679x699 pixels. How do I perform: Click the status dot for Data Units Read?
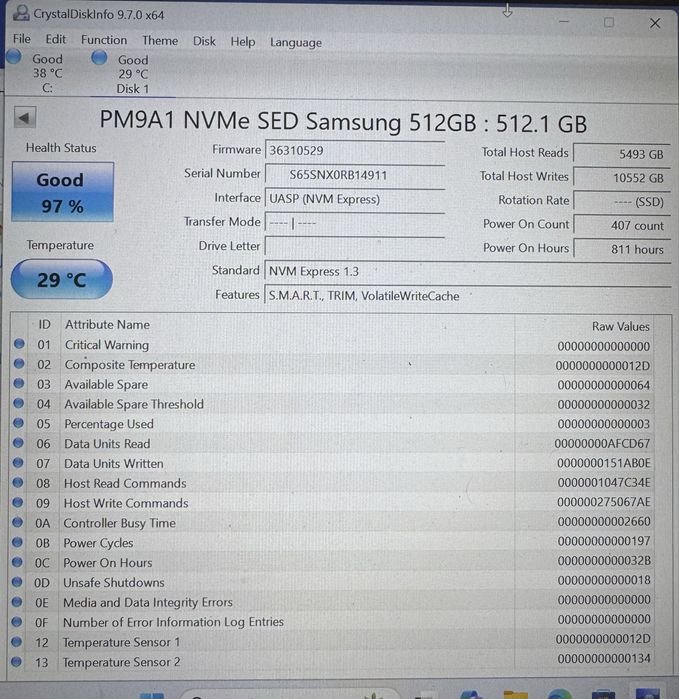click(x=18, y=443)
